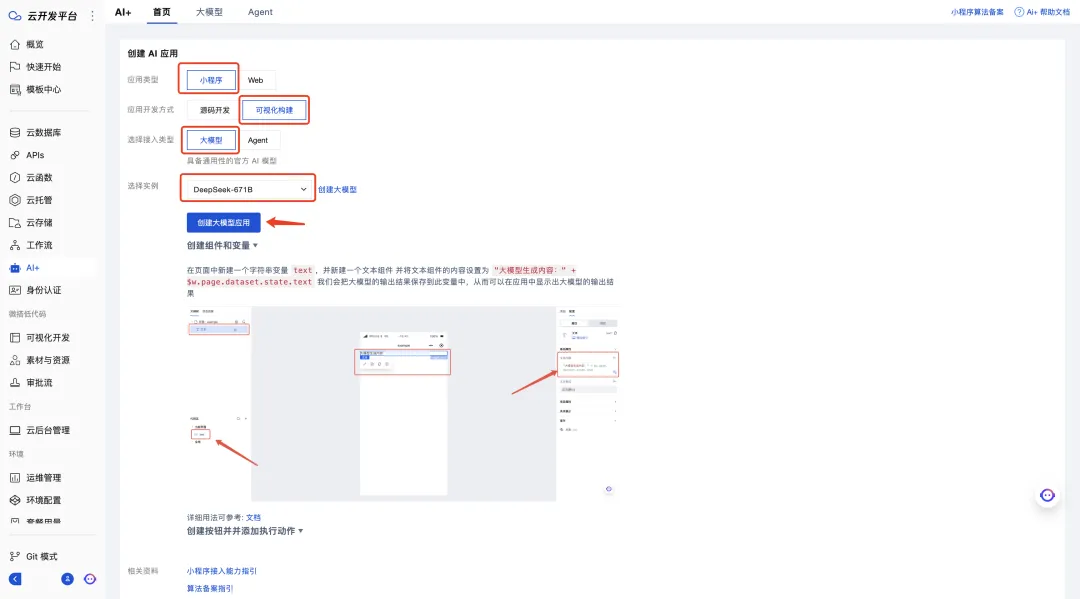Open the assistant icon beside the avatar
This screenshot has height=599, width=1080.
90,579
